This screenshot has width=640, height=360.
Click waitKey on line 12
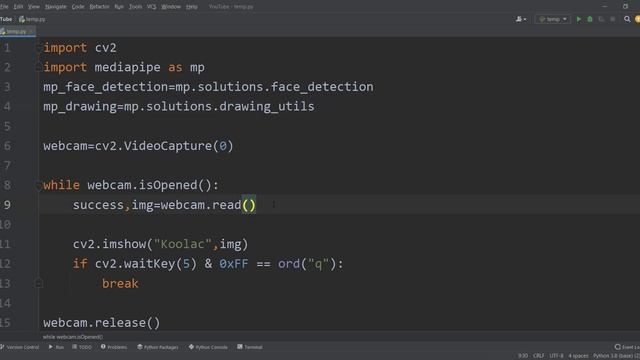coord(150,264)
